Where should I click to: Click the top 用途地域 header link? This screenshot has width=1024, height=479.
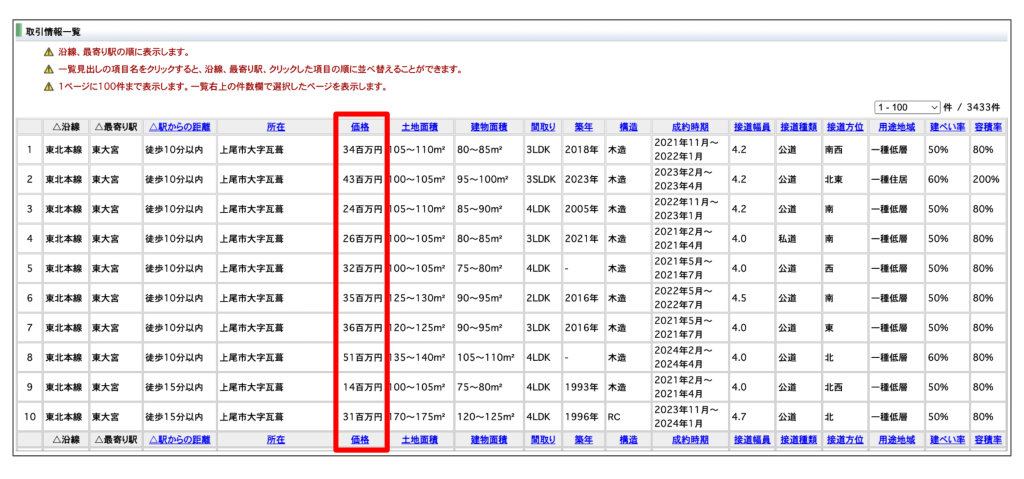(895, 127)
